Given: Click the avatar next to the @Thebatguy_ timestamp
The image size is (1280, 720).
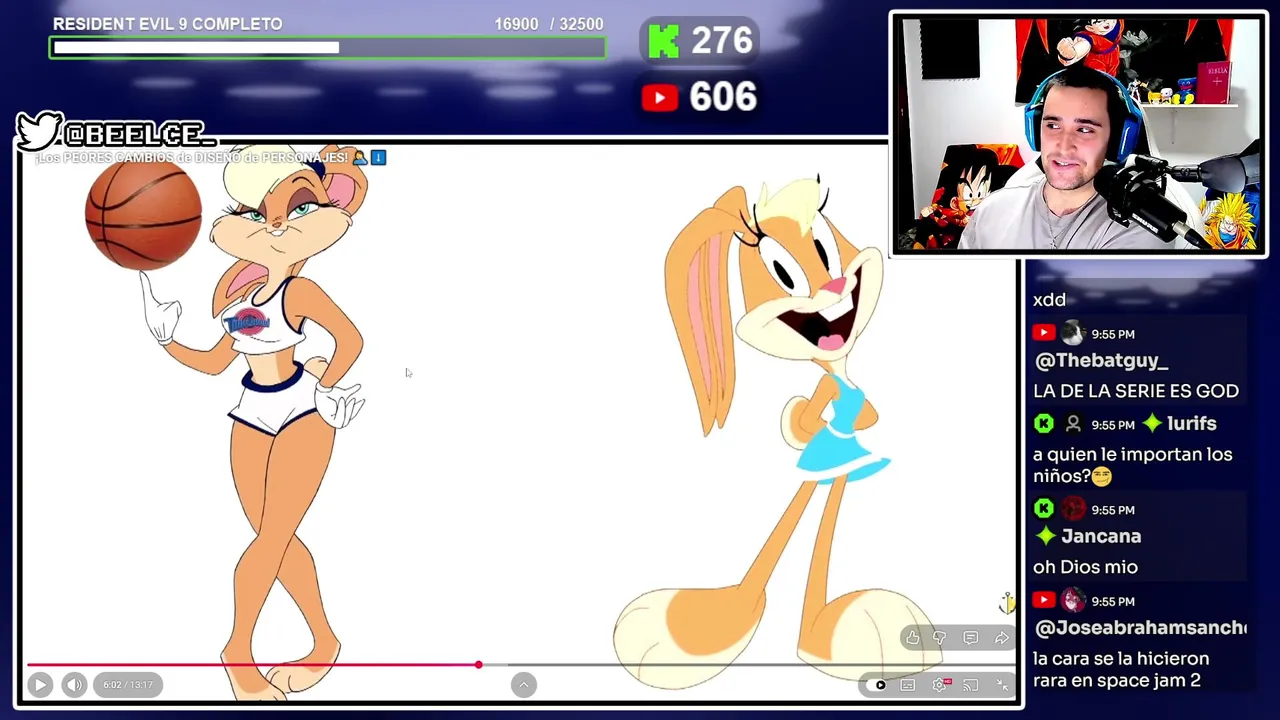Looking at the screenshot, I should point(1073,333).
